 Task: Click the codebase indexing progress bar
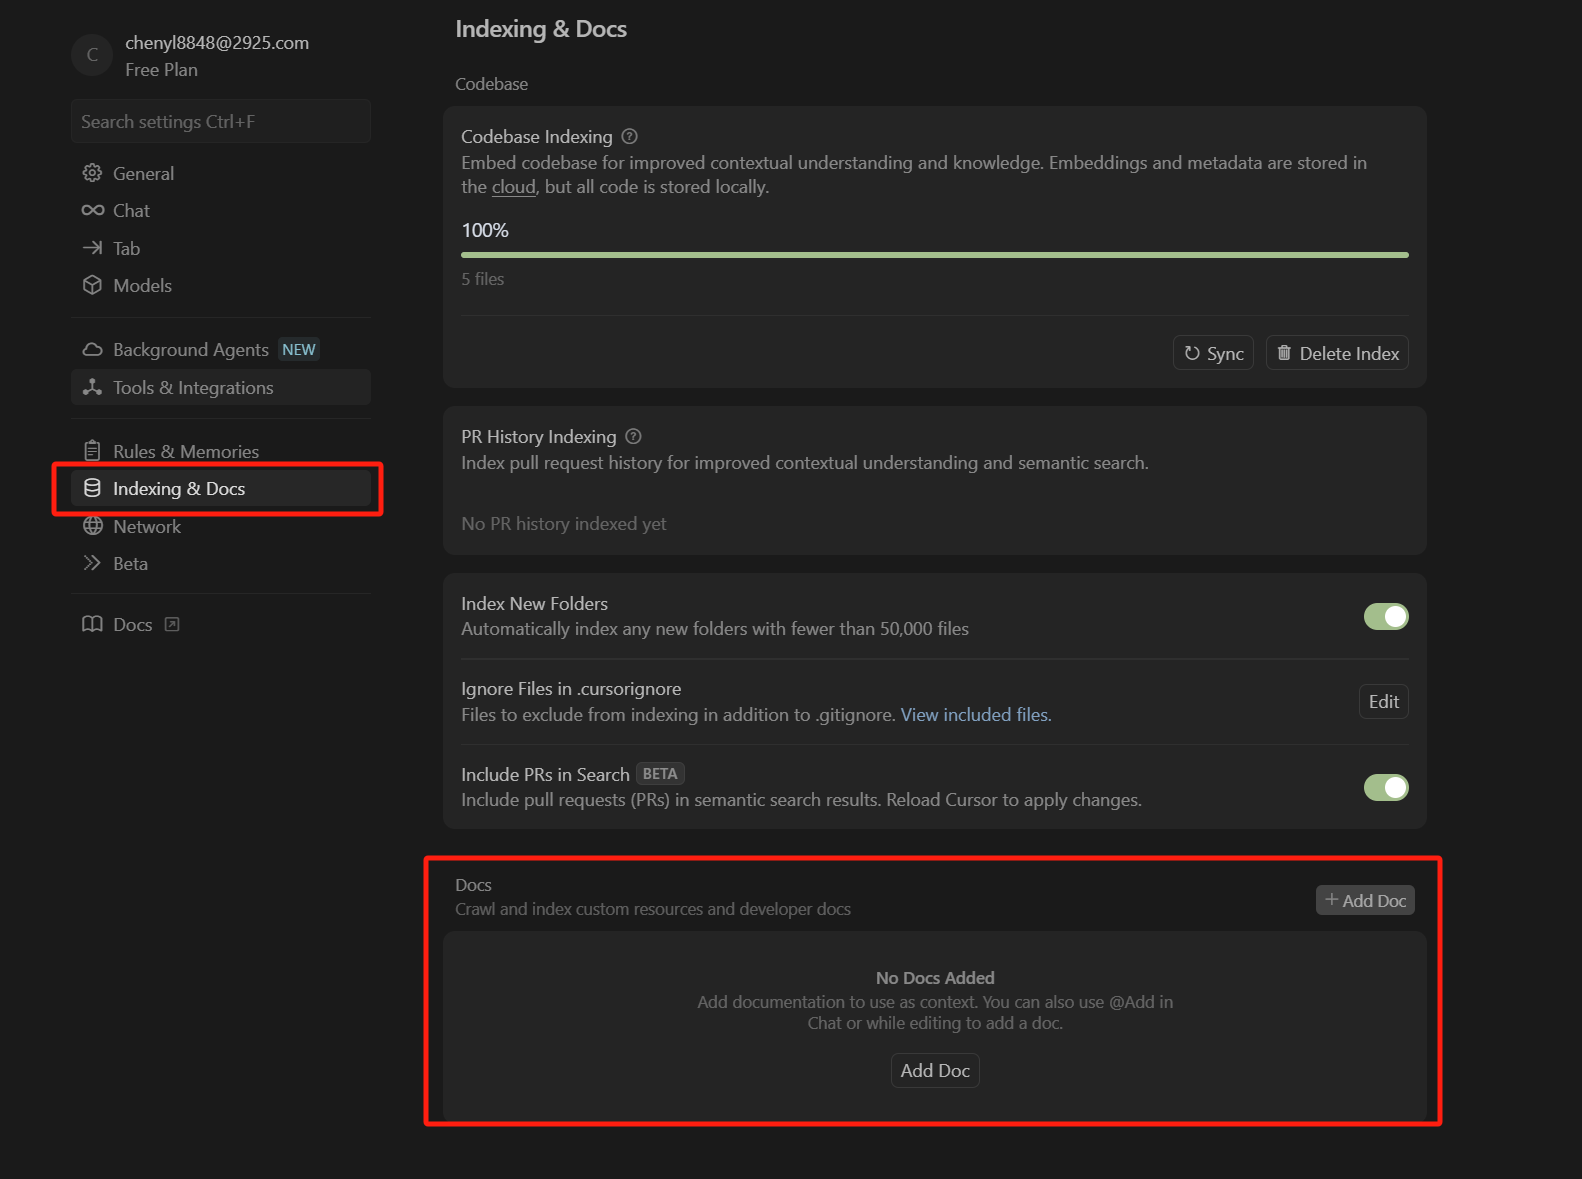[x=934, y=255]
